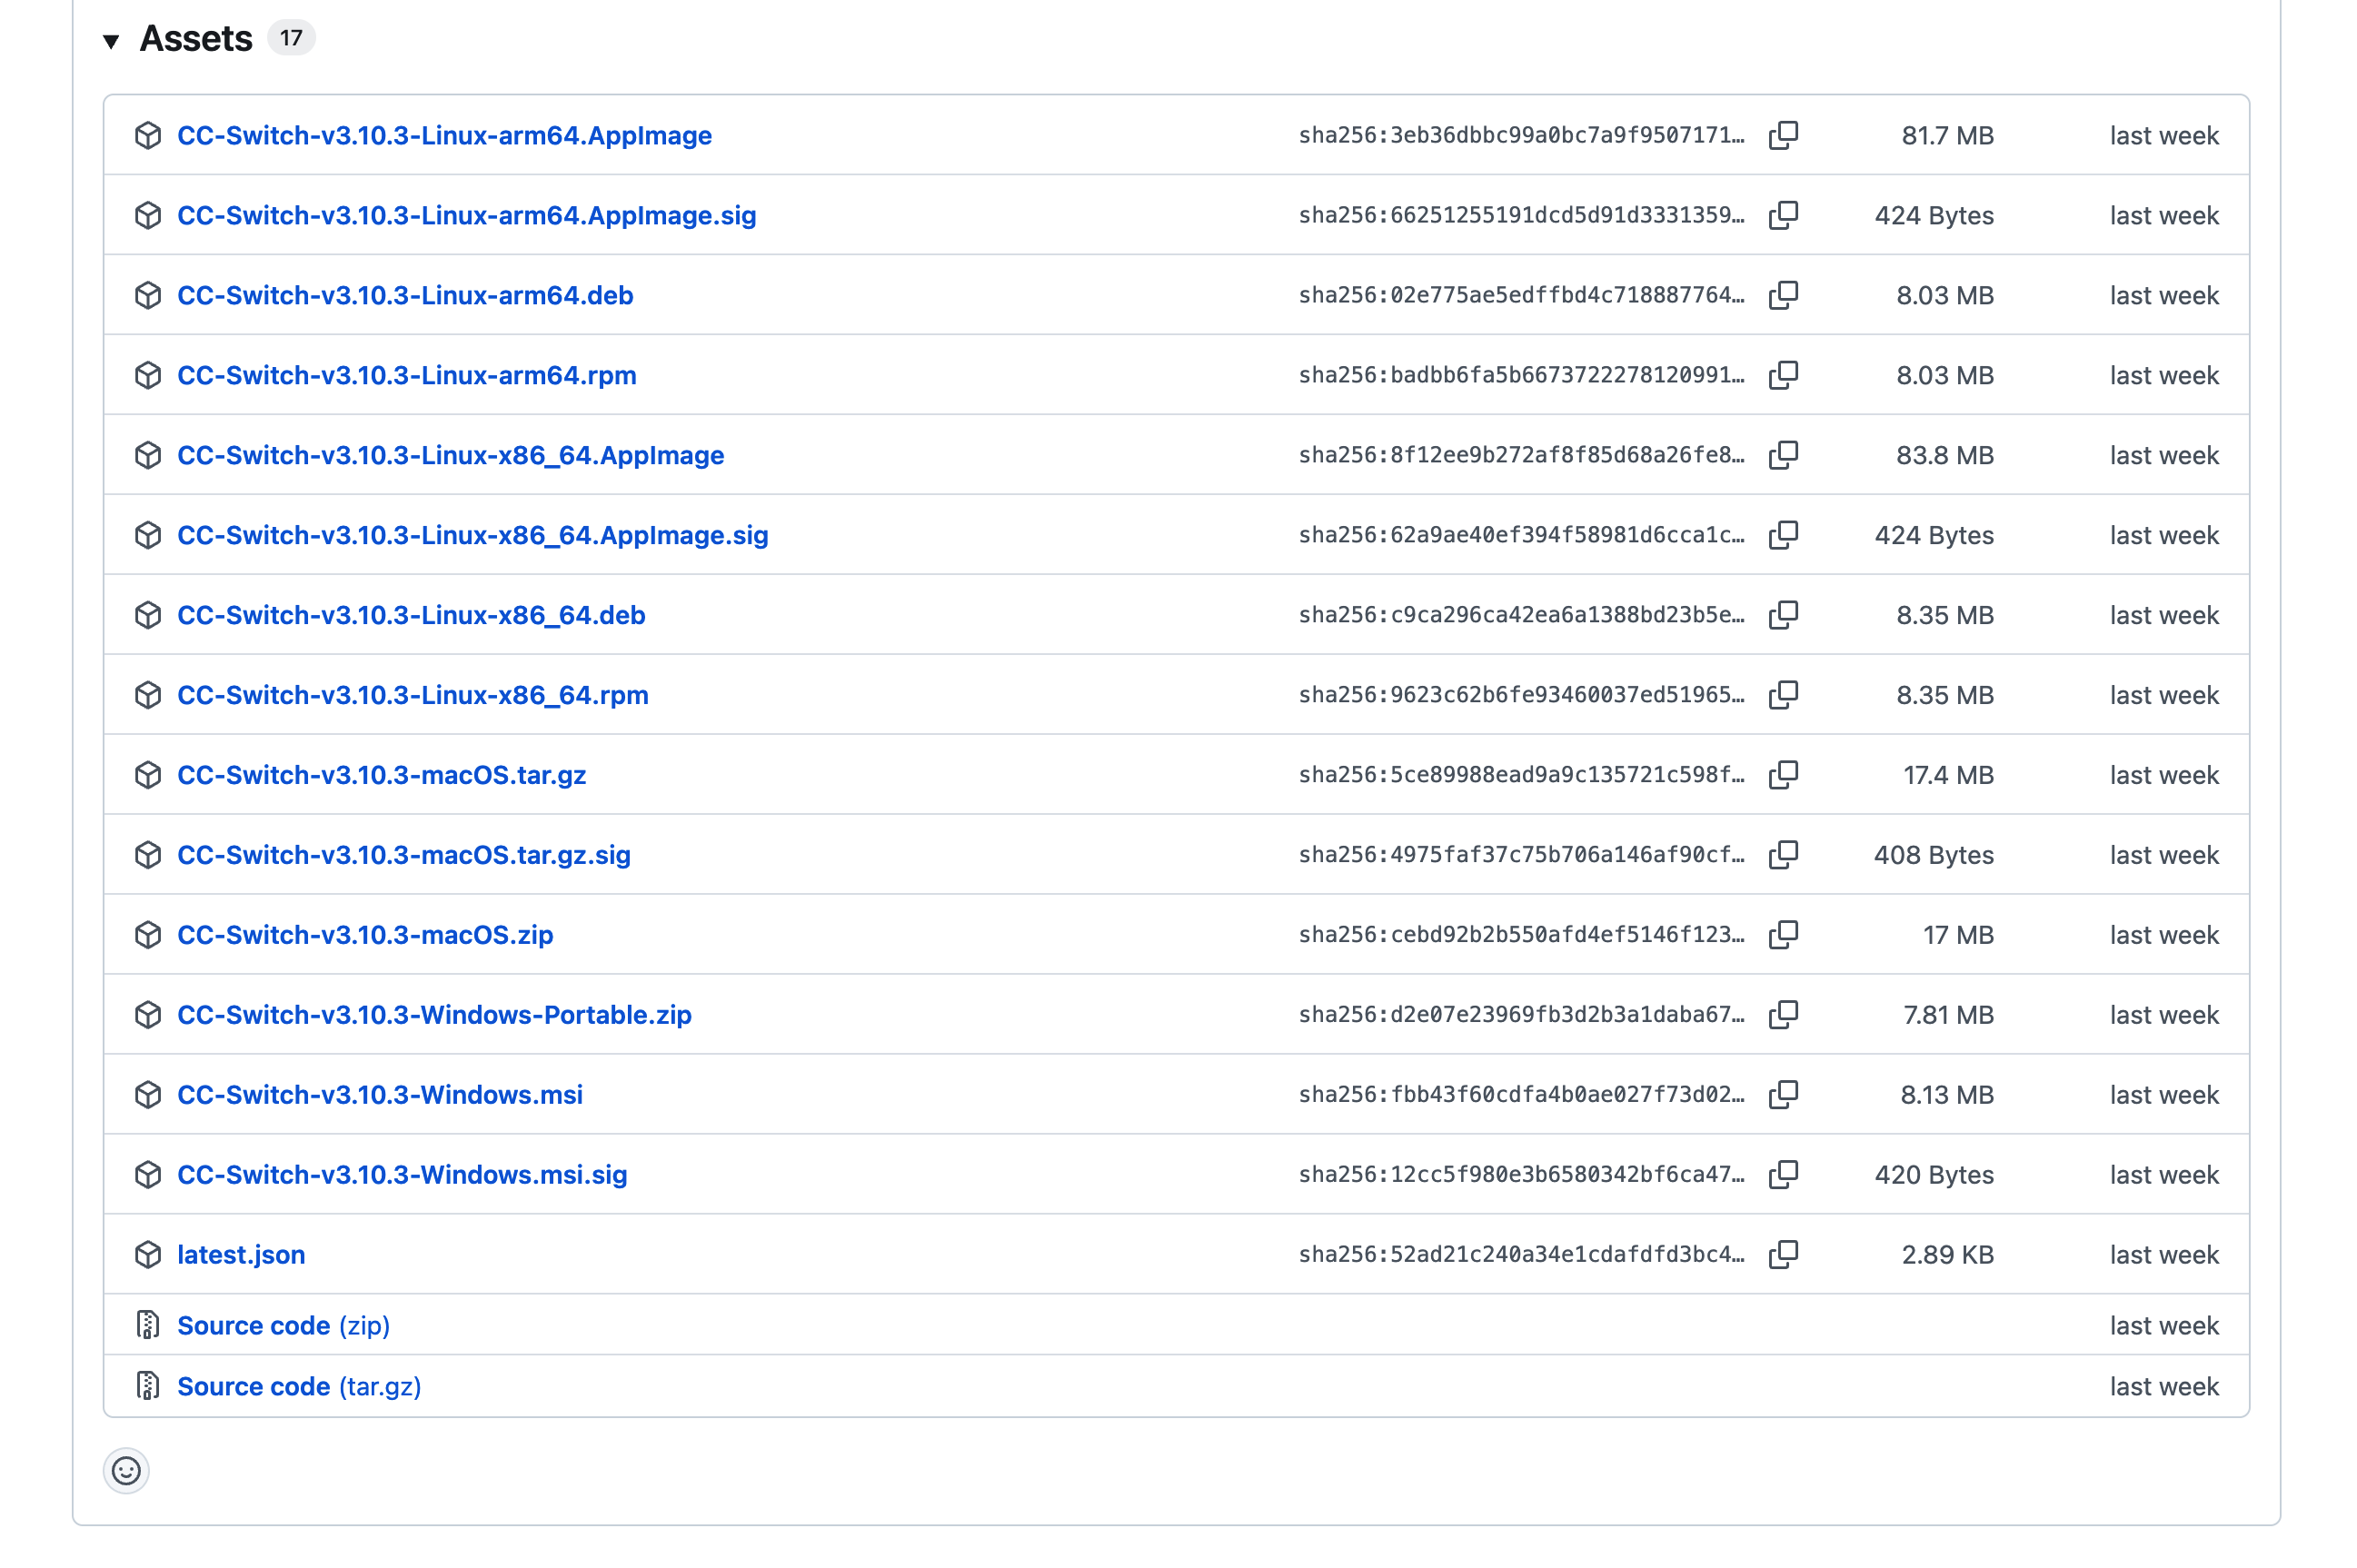Screen dimensions: 2357x1568
Task: Download Linux-arm64.rpm package
Action: [x=406, y=375]
